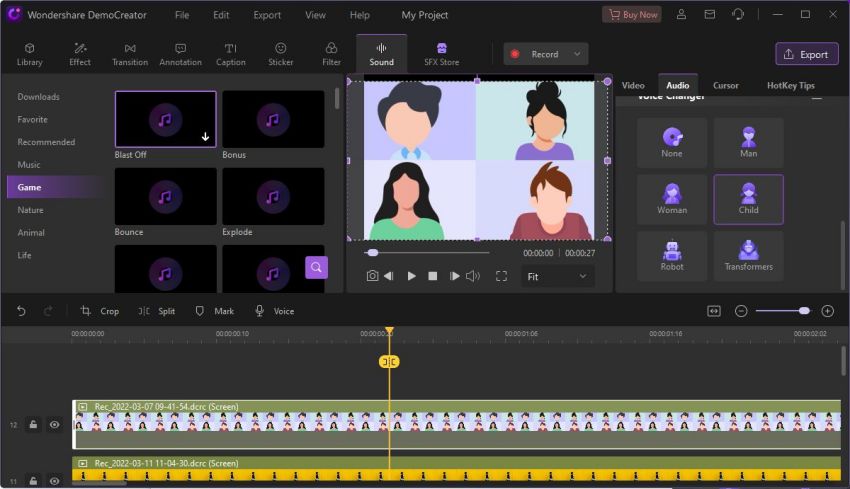Select the Music sound category
The image size is (850, 489).
[x=29, y=164]
